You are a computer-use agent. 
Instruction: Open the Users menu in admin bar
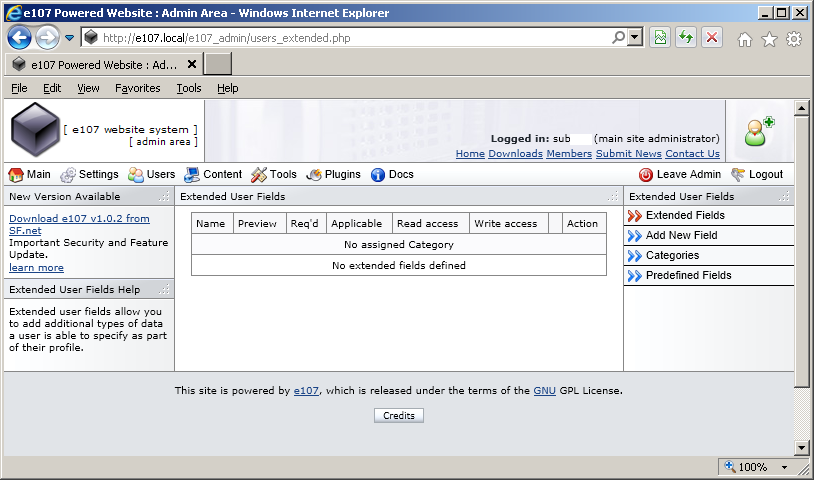[x=151, y=174]
